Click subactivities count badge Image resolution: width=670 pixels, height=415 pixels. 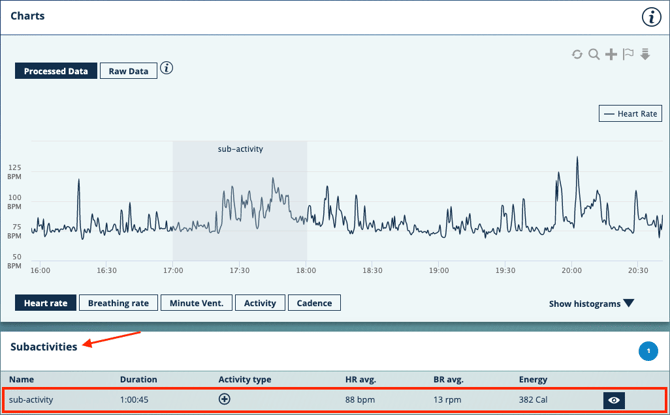[x=648, y=351]
